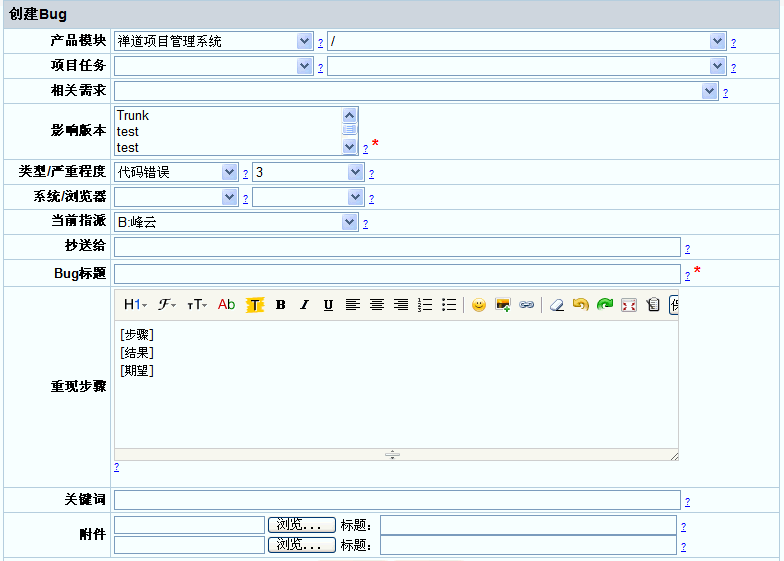Toggle underline formatting in editor
This screenshot has width=784, height=561.
328,304
